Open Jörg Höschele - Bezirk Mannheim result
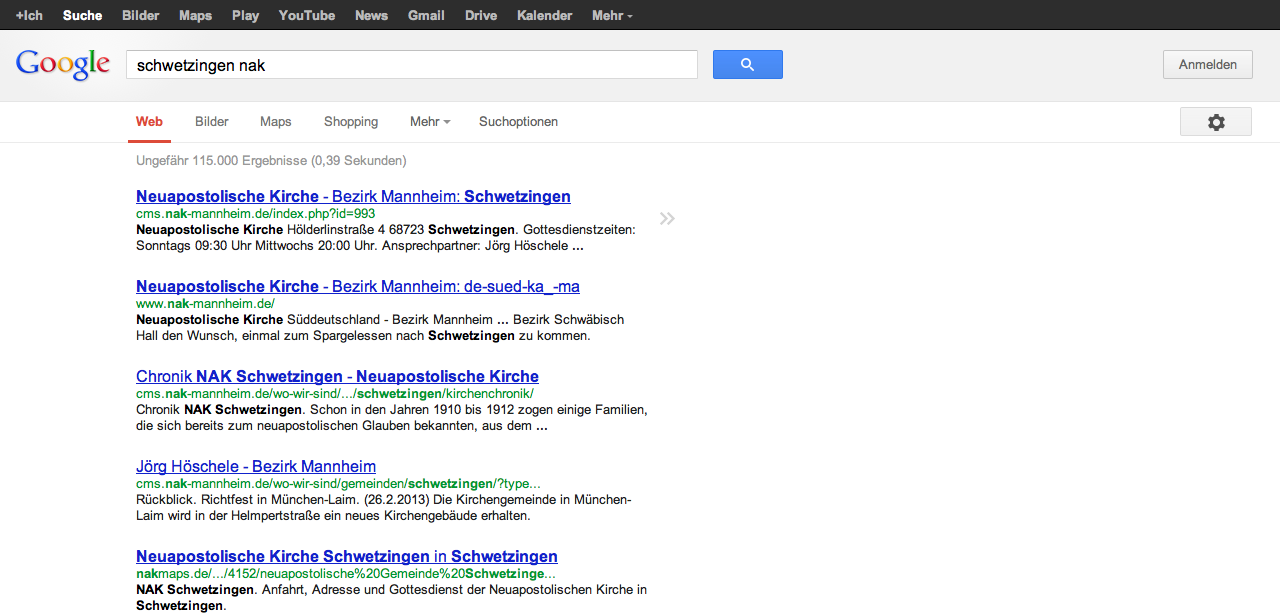 256,467
